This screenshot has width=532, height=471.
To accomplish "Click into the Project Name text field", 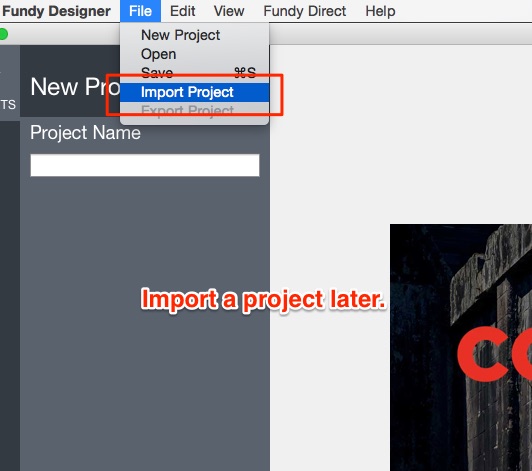I will tap(145, 165).
